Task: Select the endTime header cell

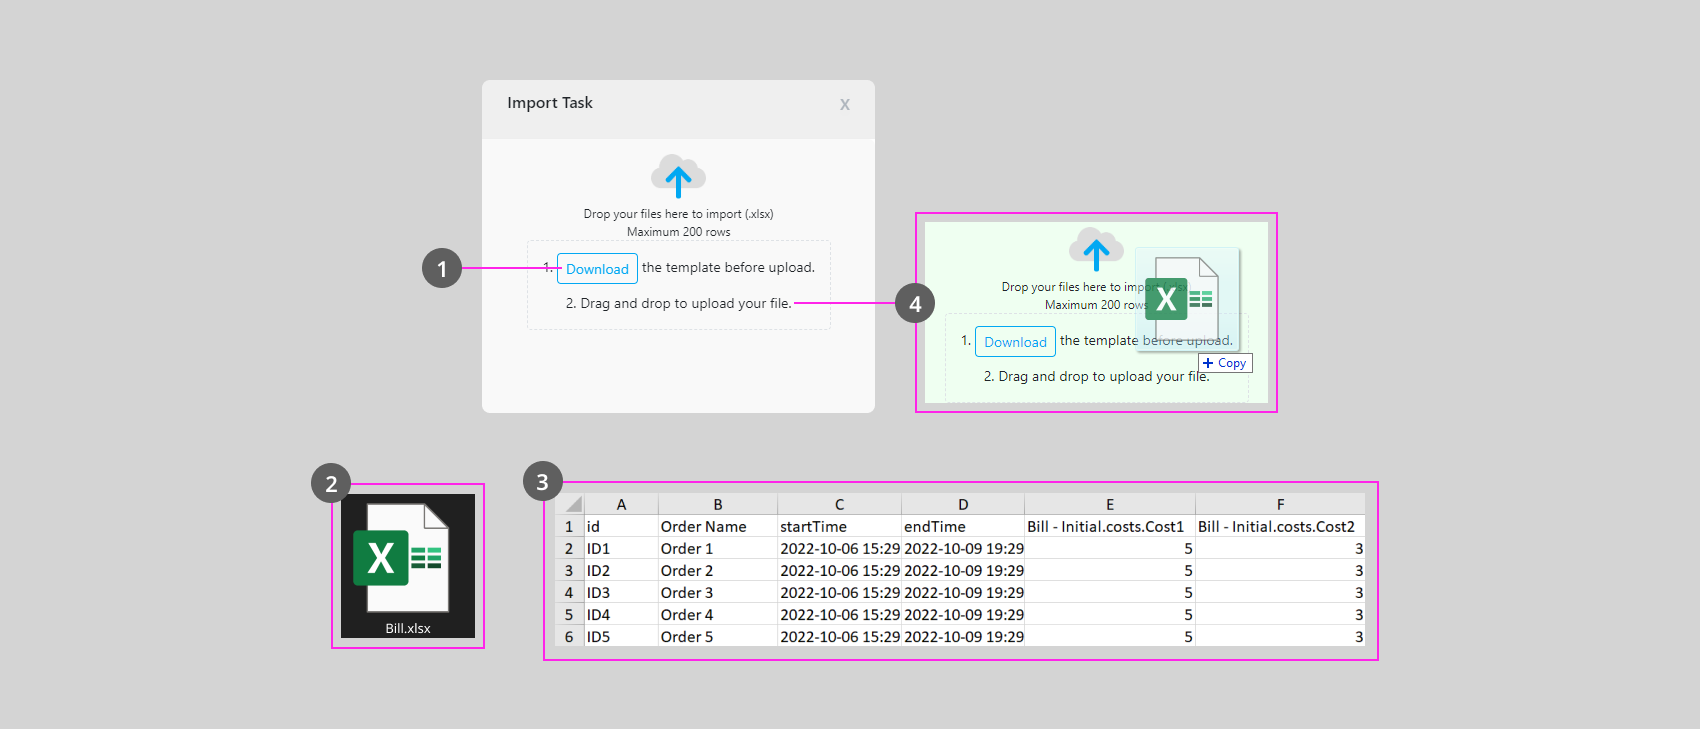Action: (962, 527)
